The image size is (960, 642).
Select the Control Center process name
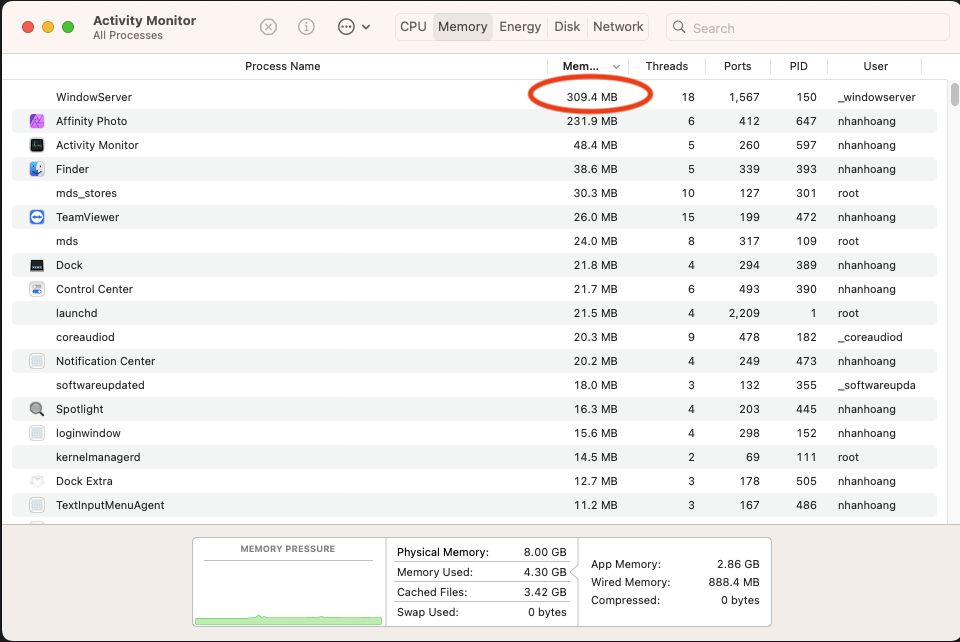click(94, 289)
